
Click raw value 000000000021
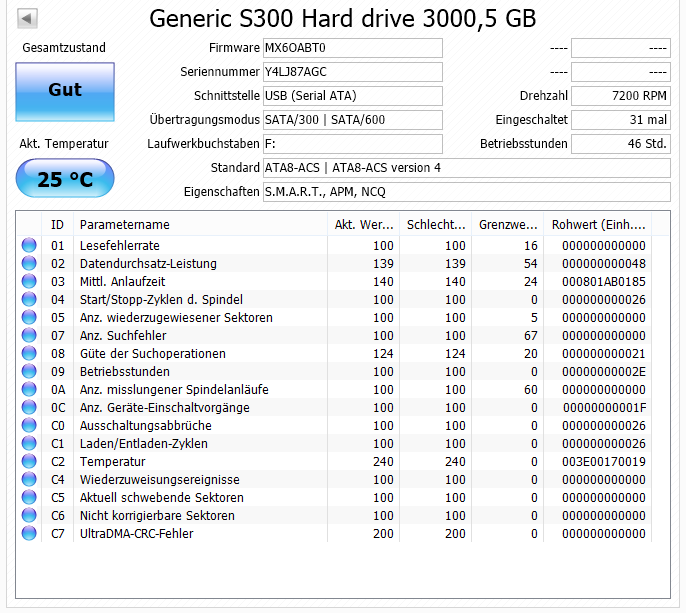point(604,354)
